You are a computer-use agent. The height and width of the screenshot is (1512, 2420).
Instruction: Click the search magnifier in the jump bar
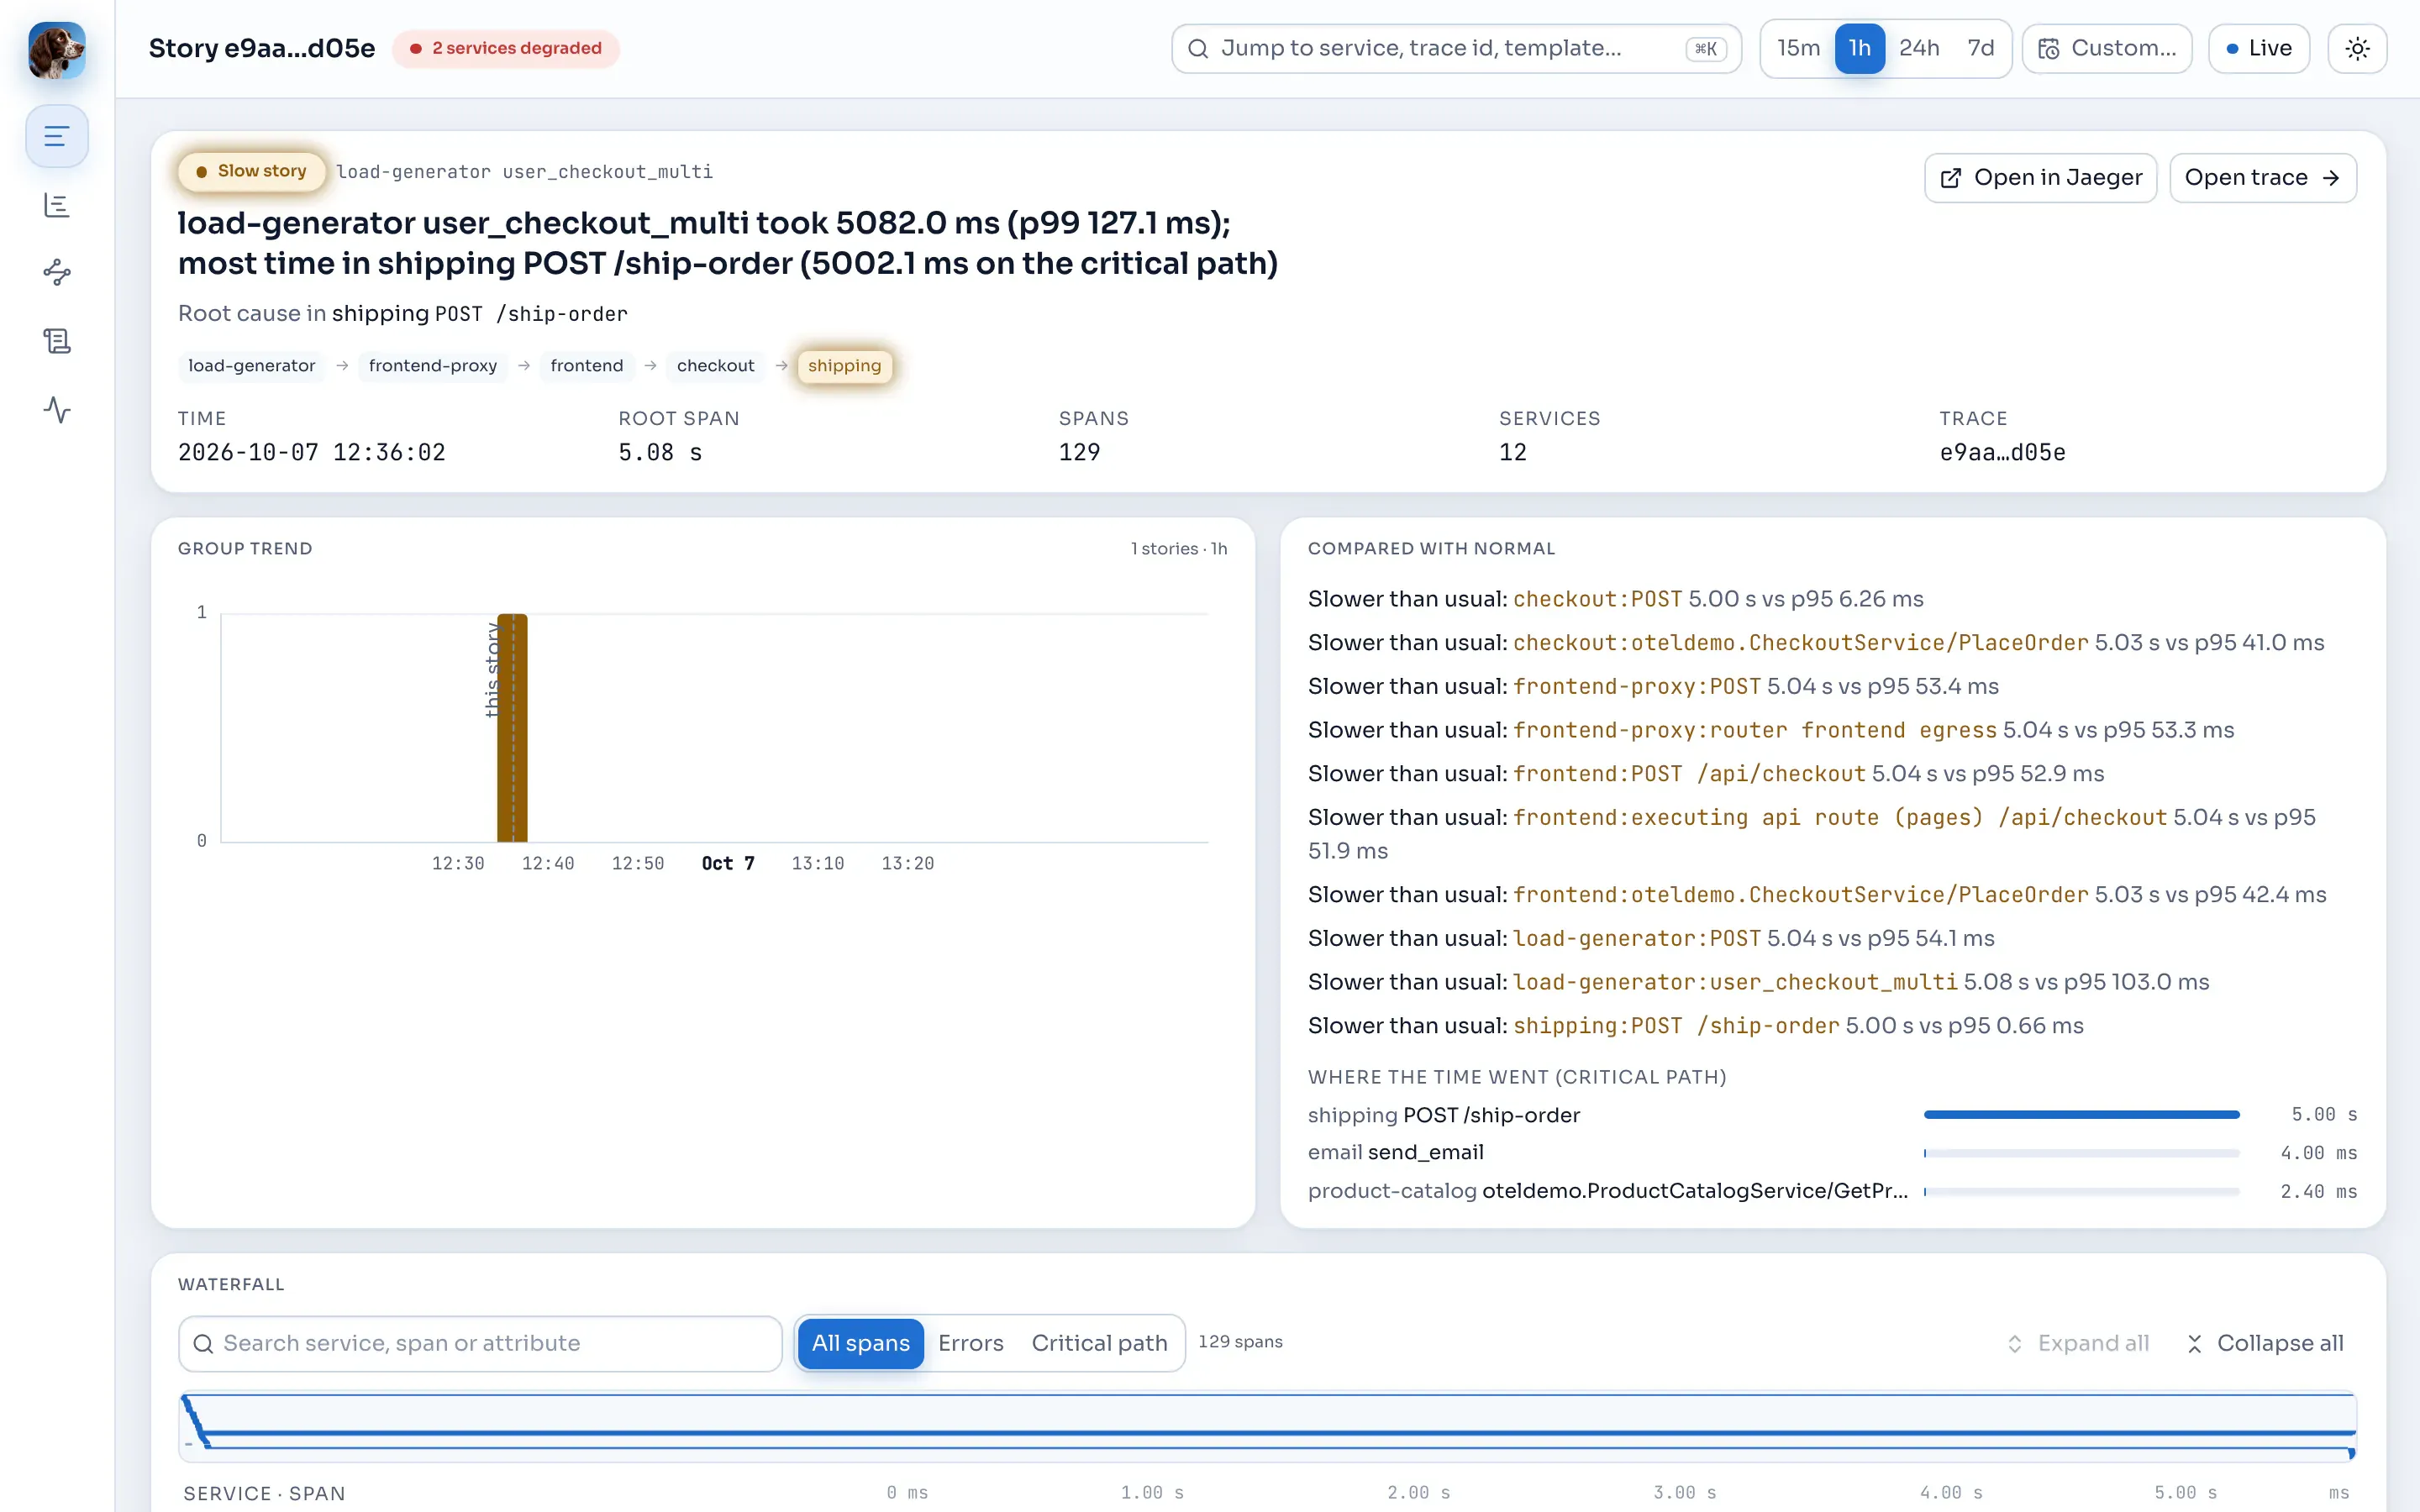point(1197,49)
